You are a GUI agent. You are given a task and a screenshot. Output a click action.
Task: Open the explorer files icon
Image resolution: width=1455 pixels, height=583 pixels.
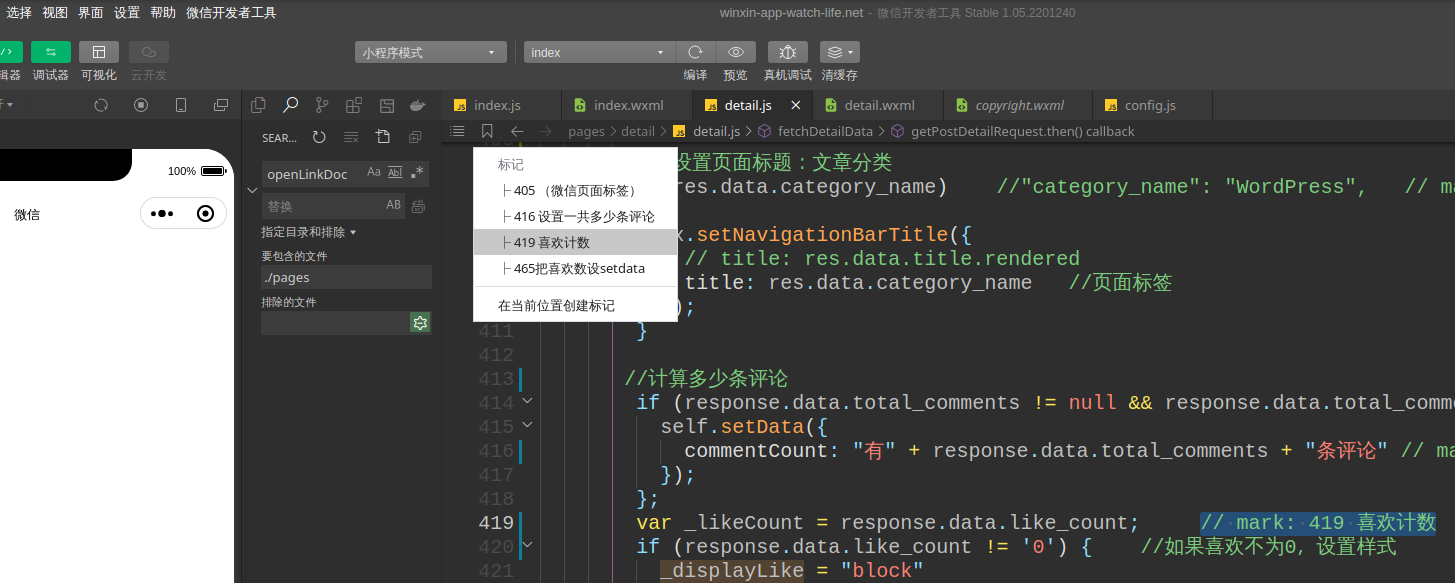(x=258, y=105)
